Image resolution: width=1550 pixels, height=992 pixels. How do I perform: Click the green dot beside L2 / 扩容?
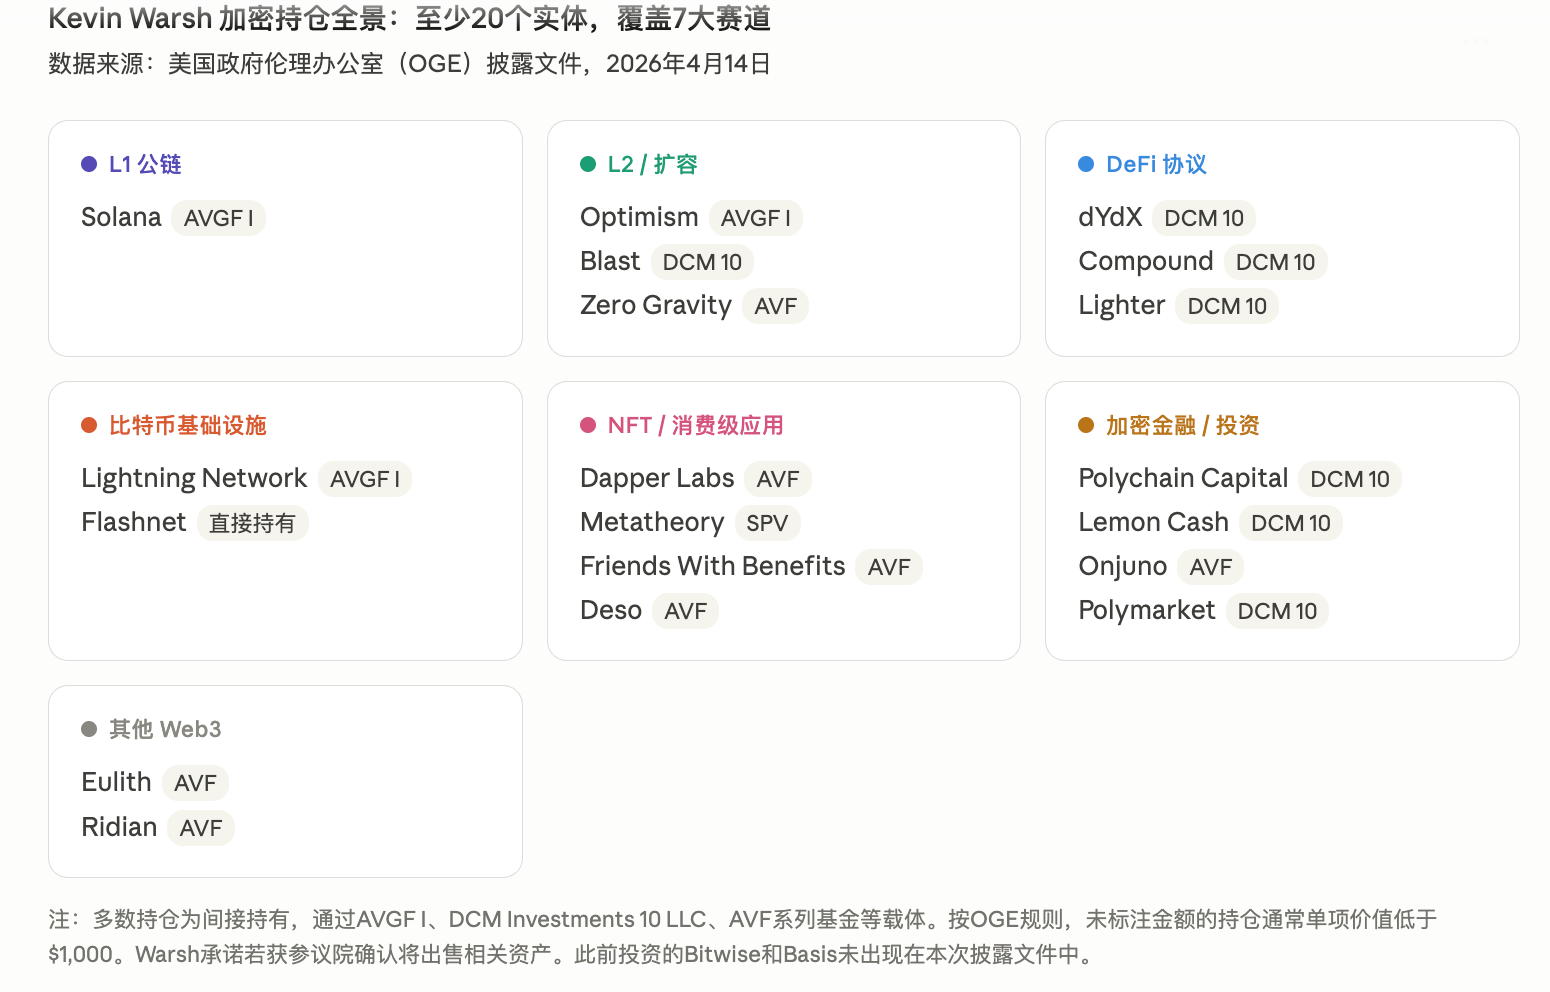tap(588, 164)
